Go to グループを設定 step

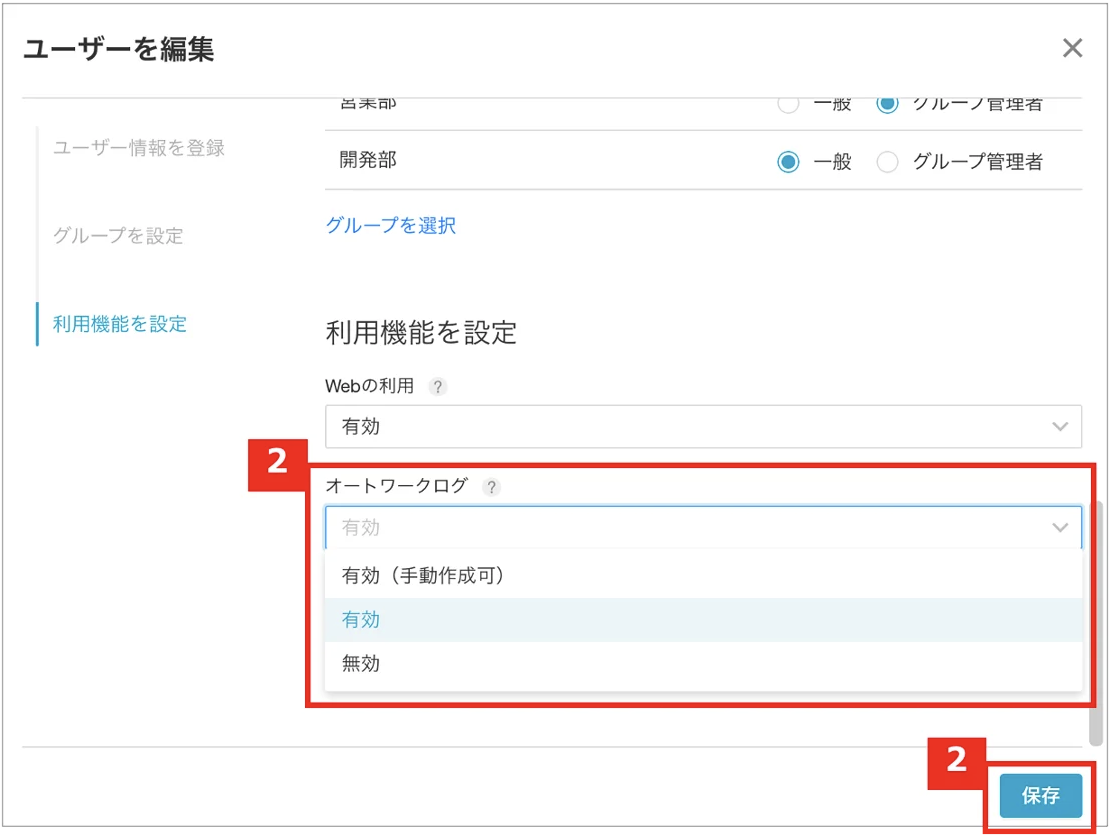(x=118, y=236)
